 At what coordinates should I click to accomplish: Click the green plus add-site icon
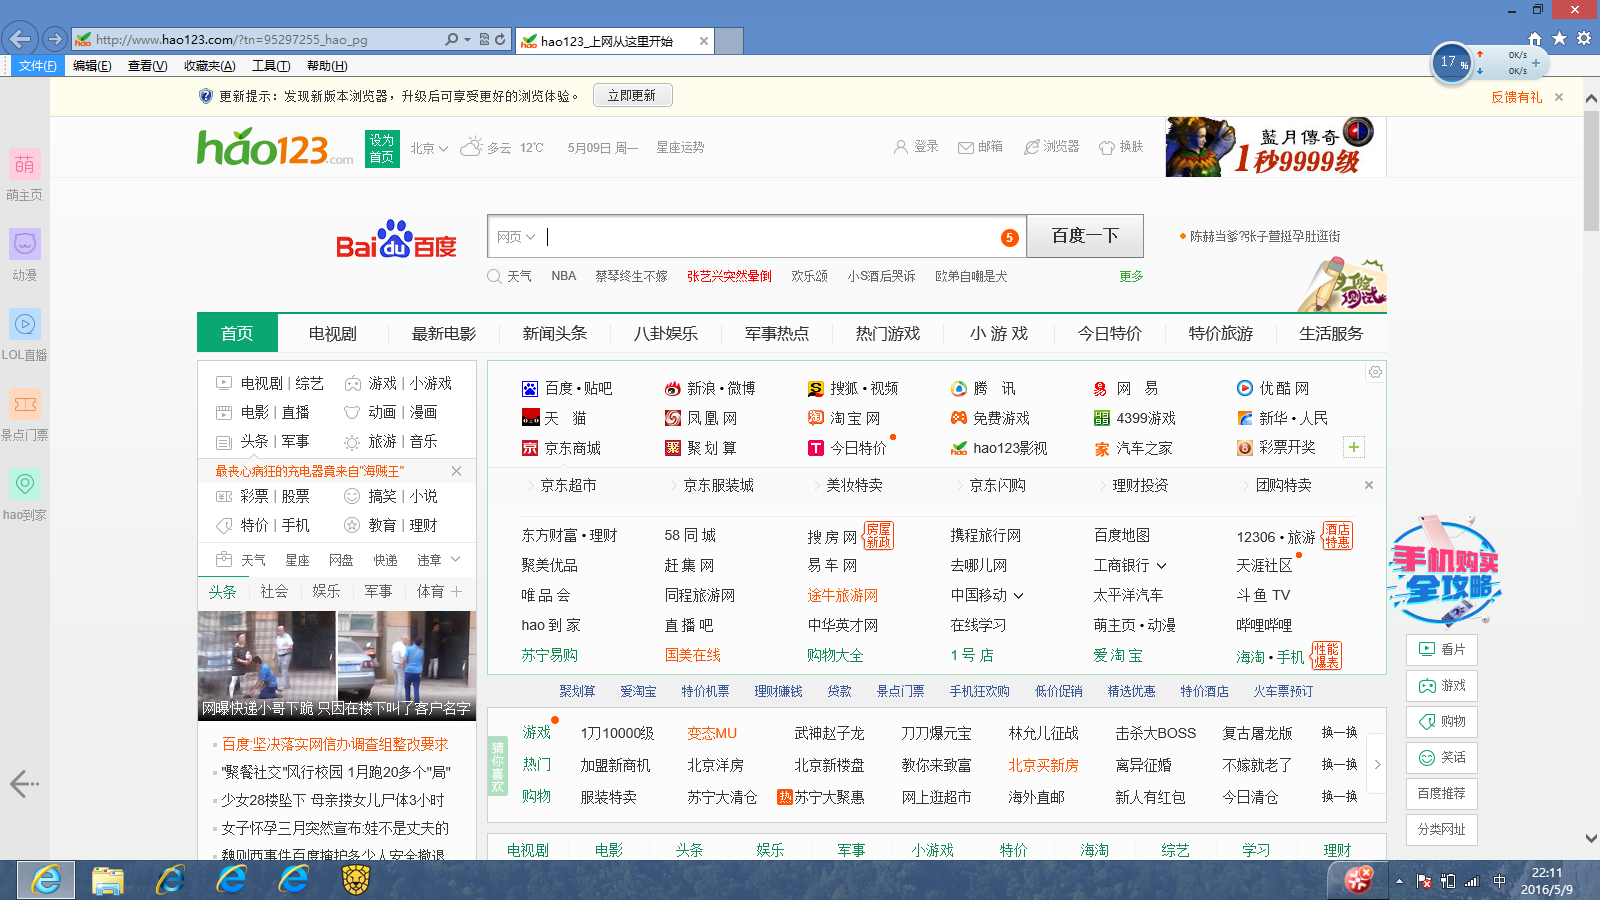pyautogui.click(x=1354, y=447)
